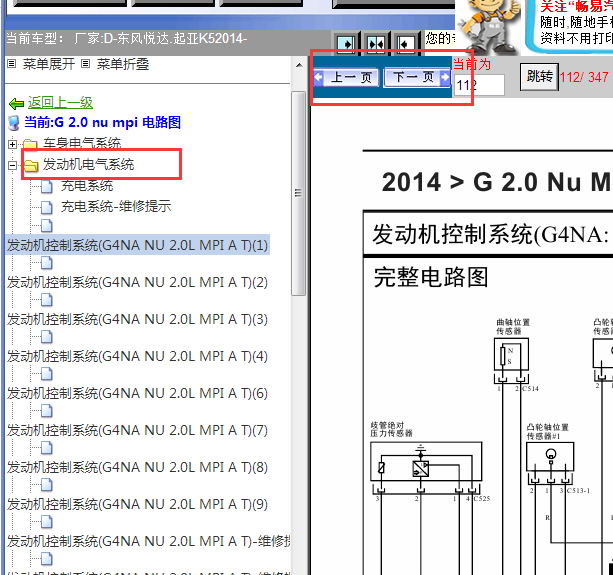
Task: Select the 发动机电气系统 folder
Action: [88, 164]
